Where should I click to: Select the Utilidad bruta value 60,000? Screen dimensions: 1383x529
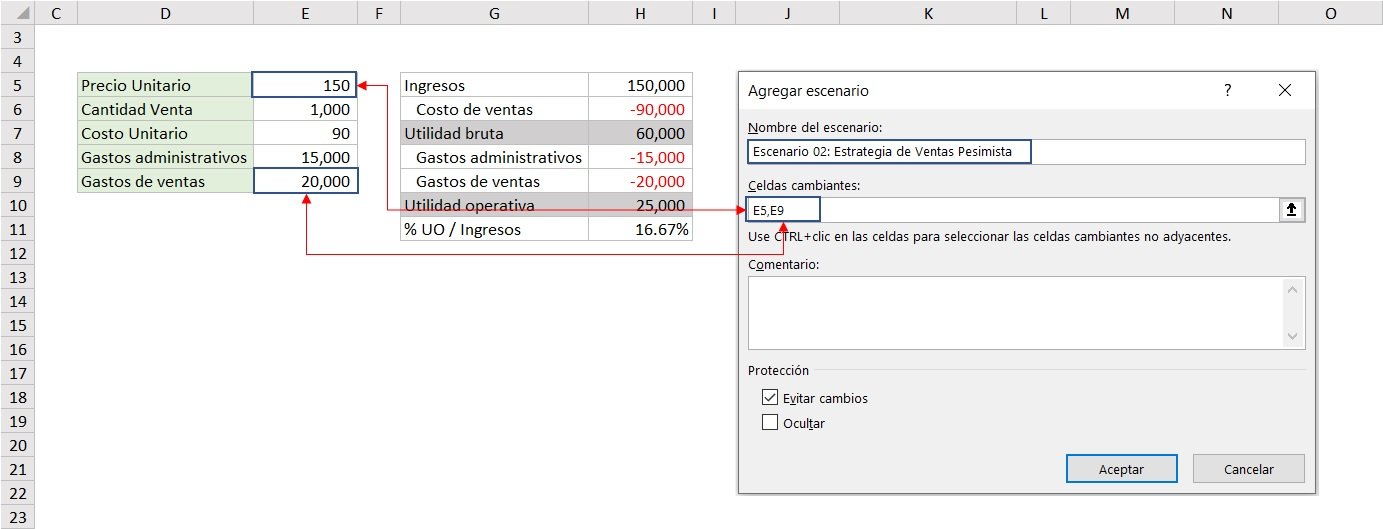640,133
